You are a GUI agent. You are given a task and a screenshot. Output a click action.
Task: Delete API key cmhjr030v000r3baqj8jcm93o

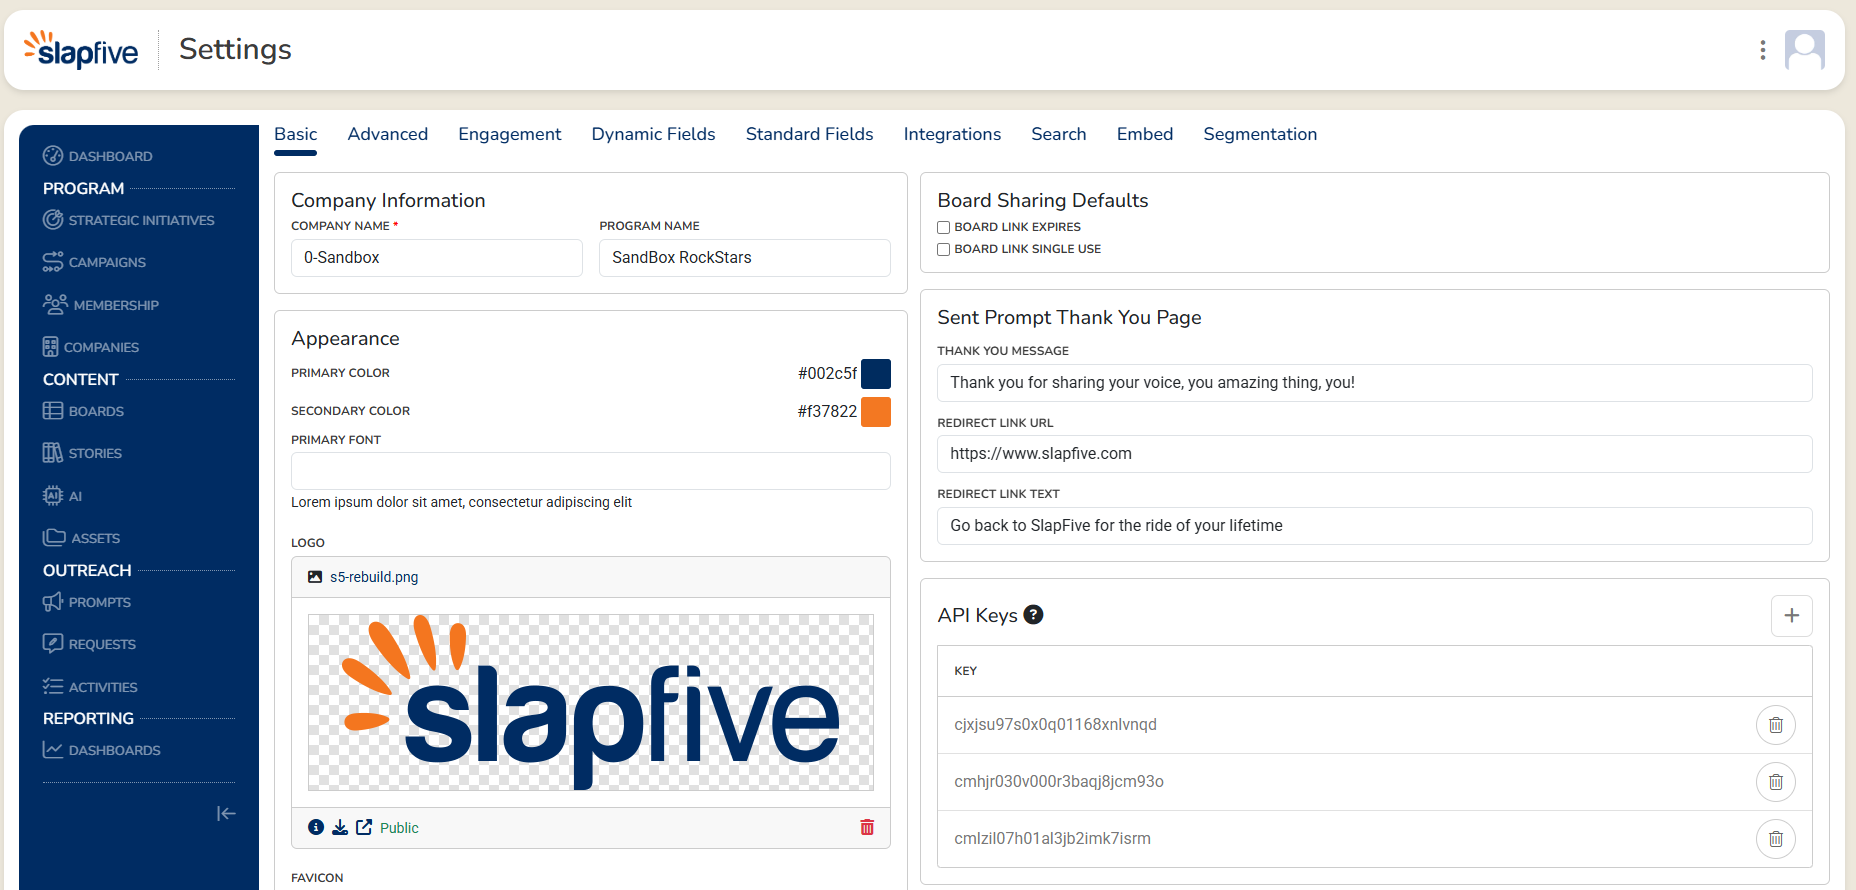(x=1776, y=782)
